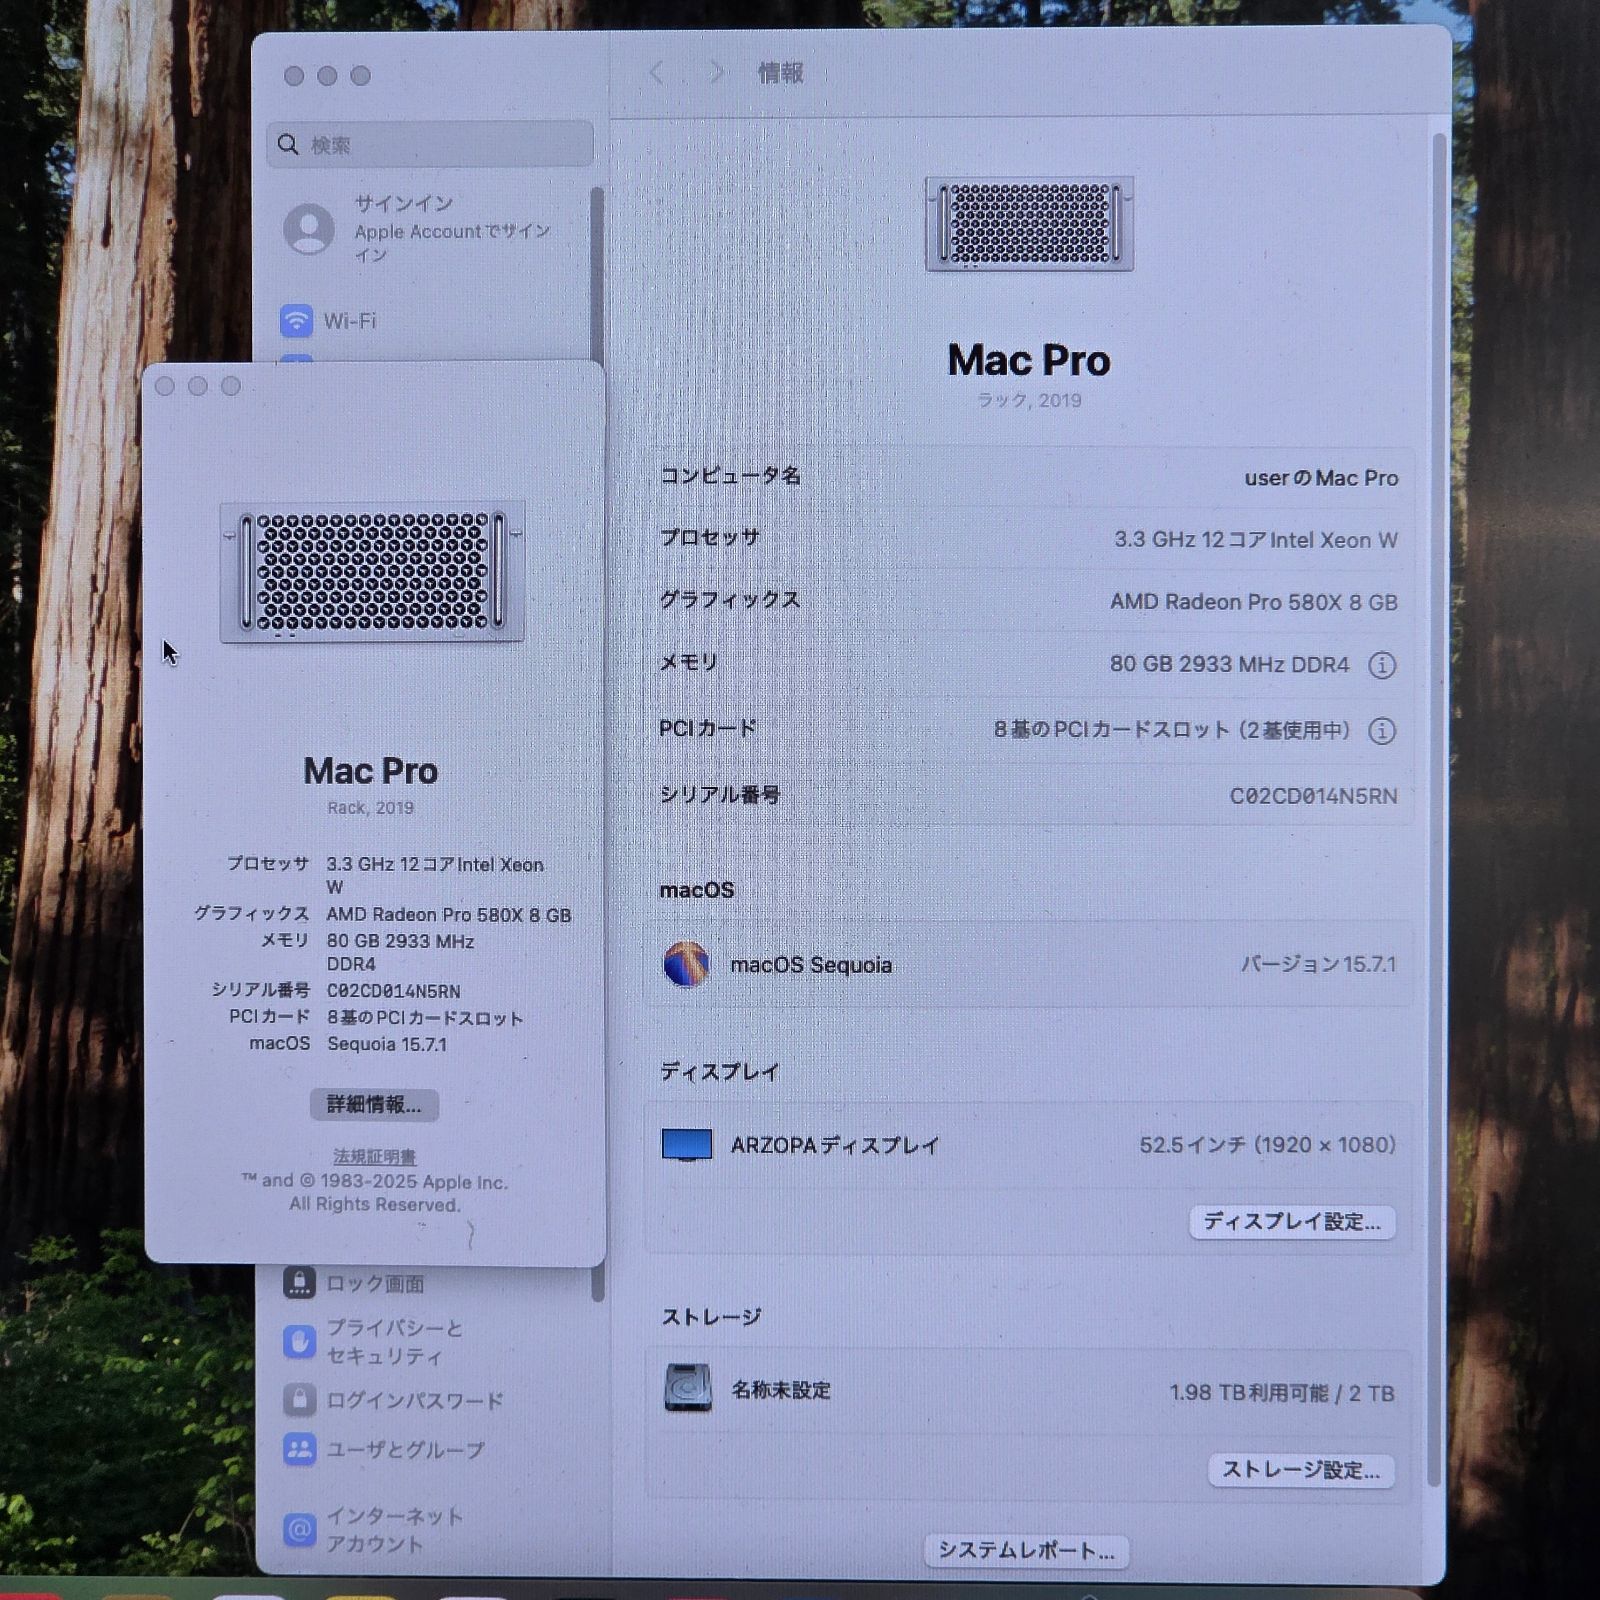Image resolution: width=1600 pixels, height=1600 pixels.
Task: Select the Login Password (ログインパスワード) icon
Action: pyautogui.click(x=299, y=1400)
